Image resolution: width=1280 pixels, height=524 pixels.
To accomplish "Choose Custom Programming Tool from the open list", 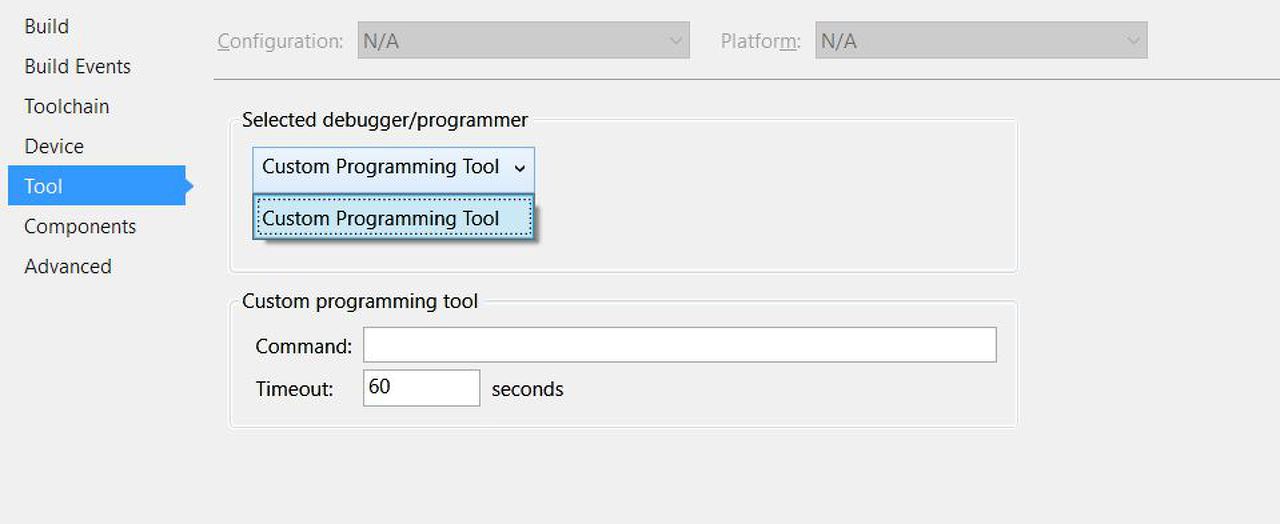I will 393,219.
